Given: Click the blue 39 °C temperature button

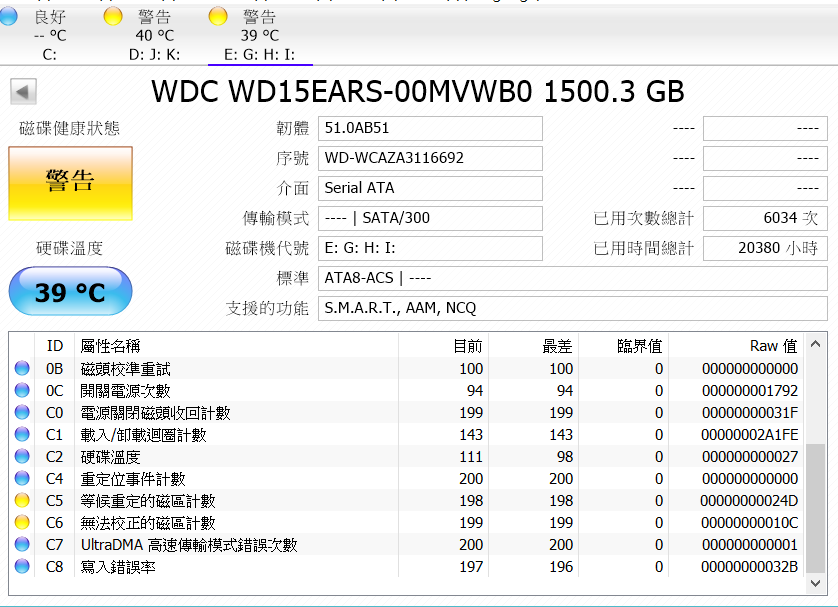Looking at the screenshot, I should click(x=71, y=291).
